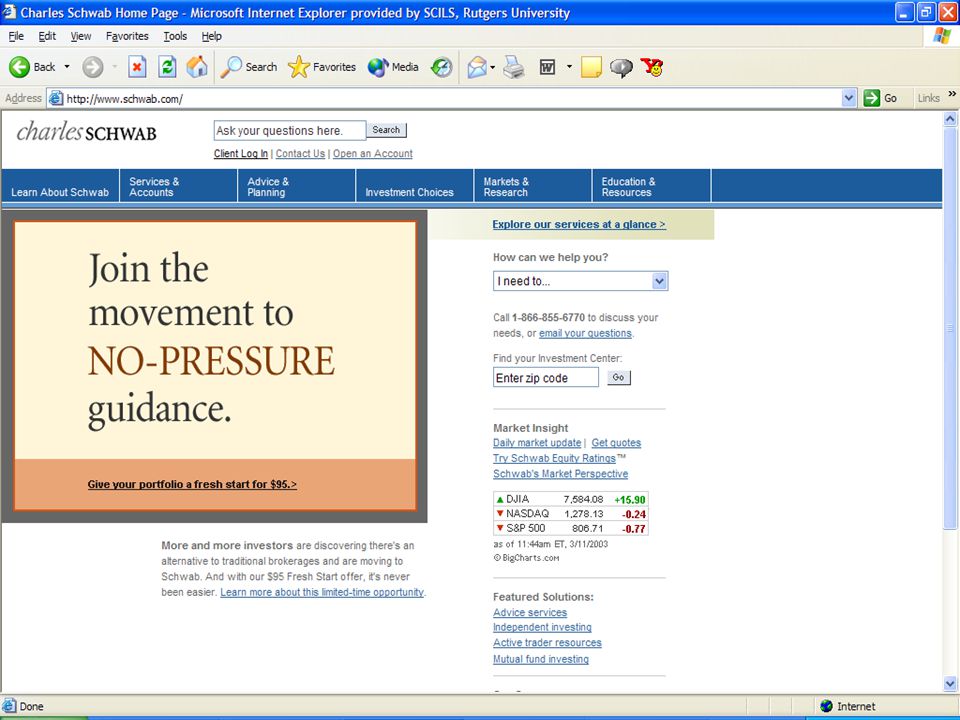The width and height of the screenshot is (960, 720).
Task: Open the Mail dropdown arrow
Action: pos(492,67)
